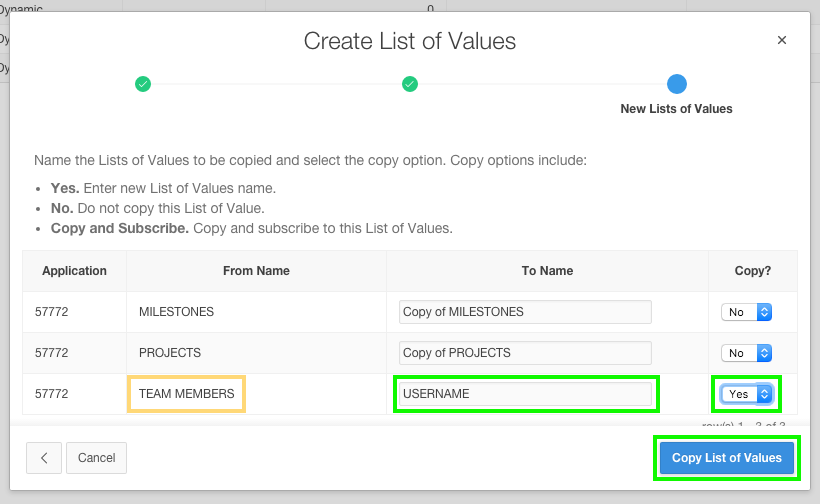Edit the USERNAME To Name field
Viewport: 820px width, 504px height.
pyautogui.click(x=525, y=394)
